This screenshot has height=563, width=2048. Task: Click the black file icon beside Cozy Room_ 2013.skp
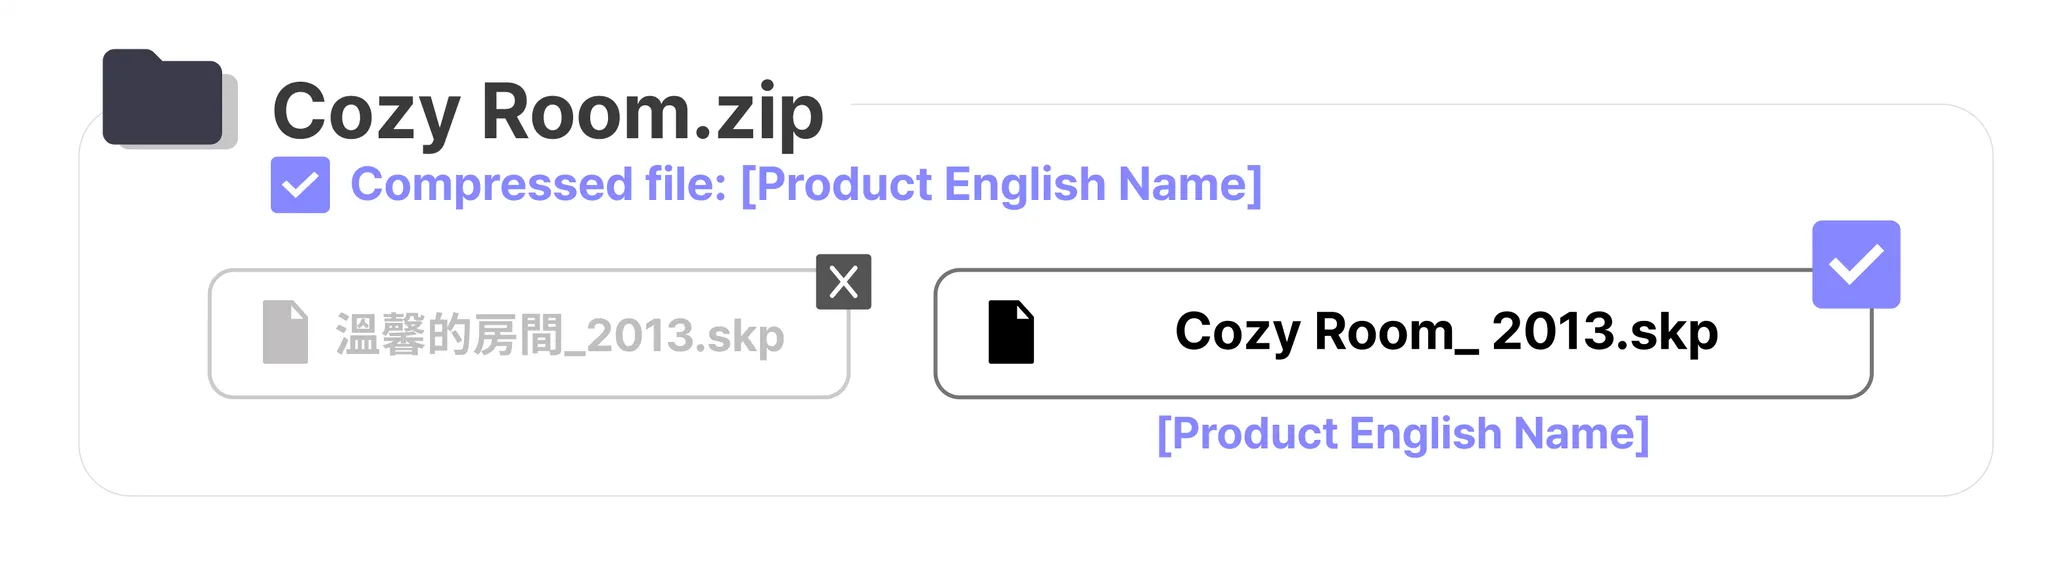(x=1010, y=332)
